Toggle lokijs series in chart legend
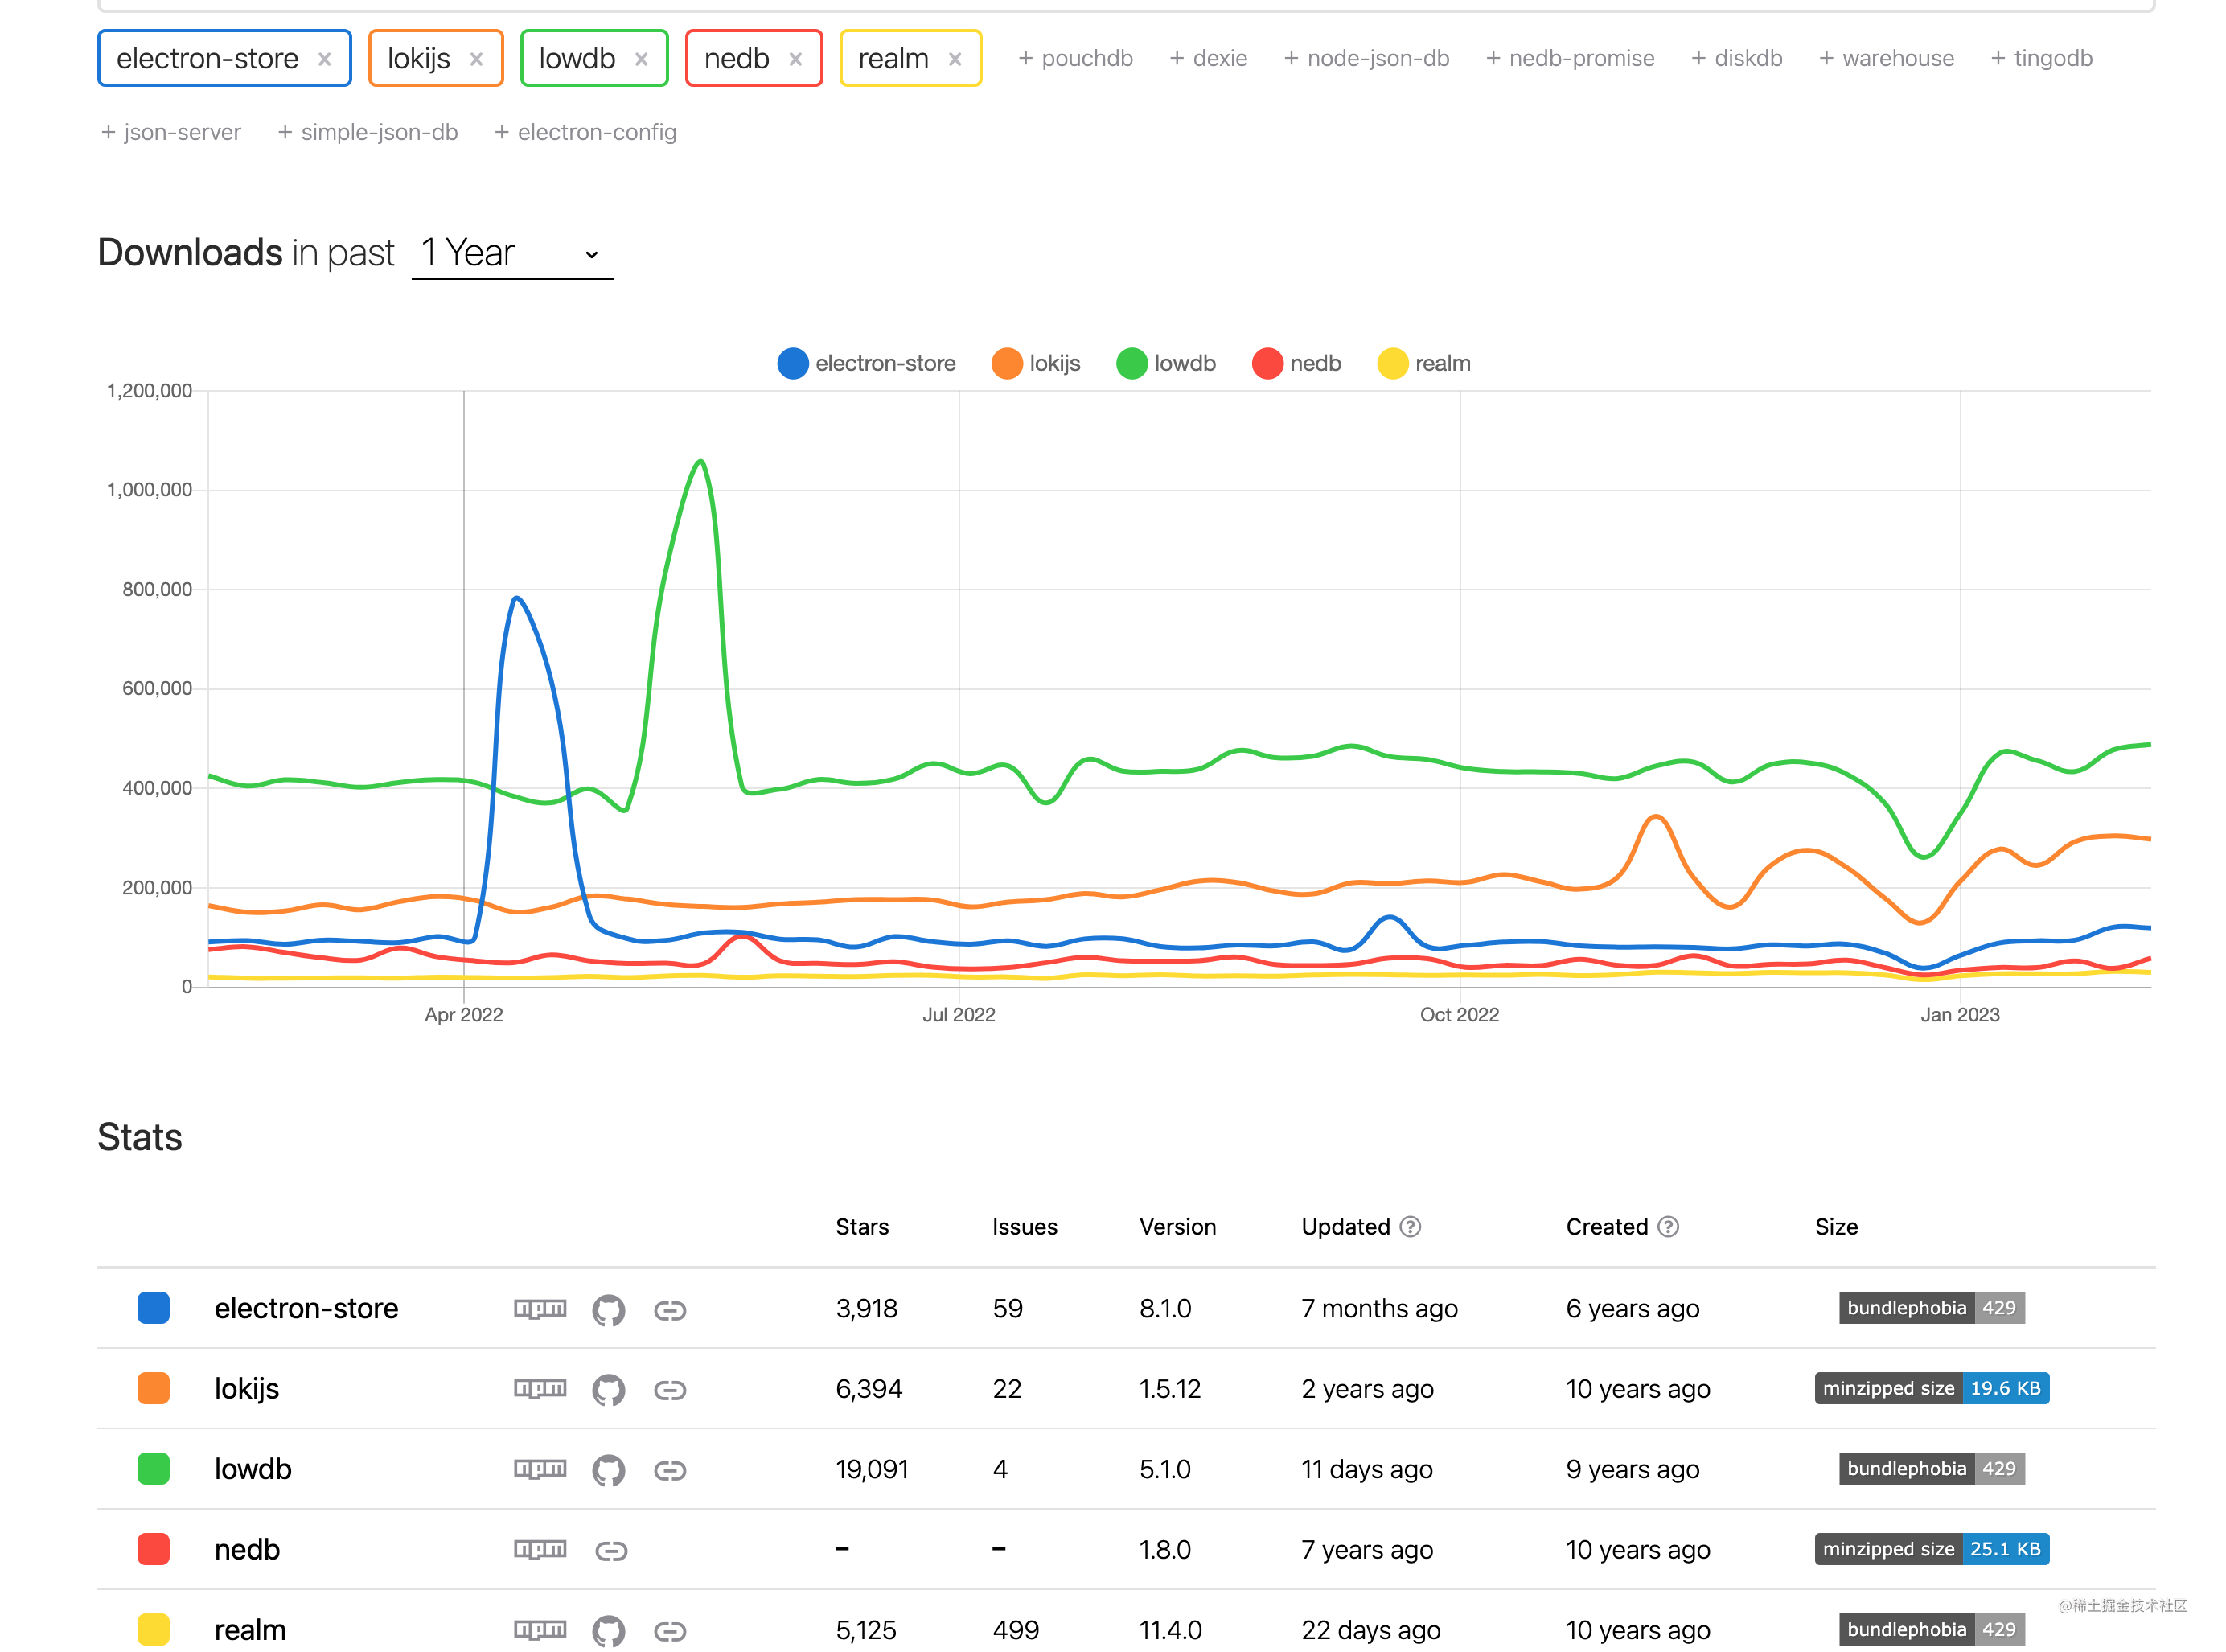Viewport: 2226px width, 1652px height. [x=1036, y=364]
